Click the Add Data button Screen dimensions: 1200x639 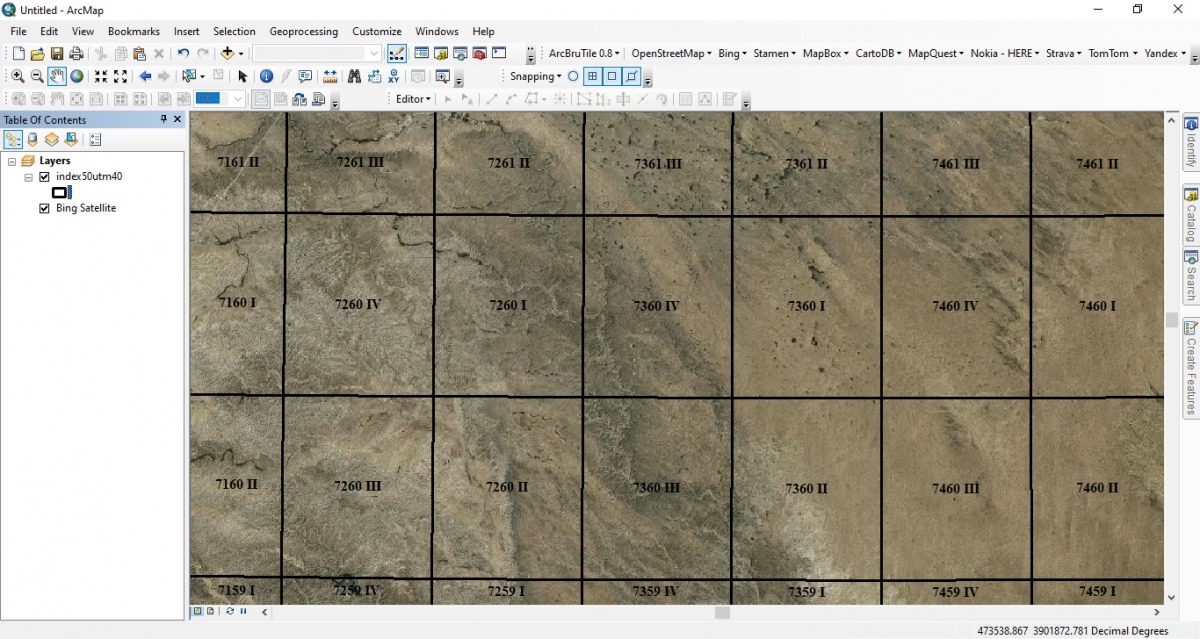228,53
